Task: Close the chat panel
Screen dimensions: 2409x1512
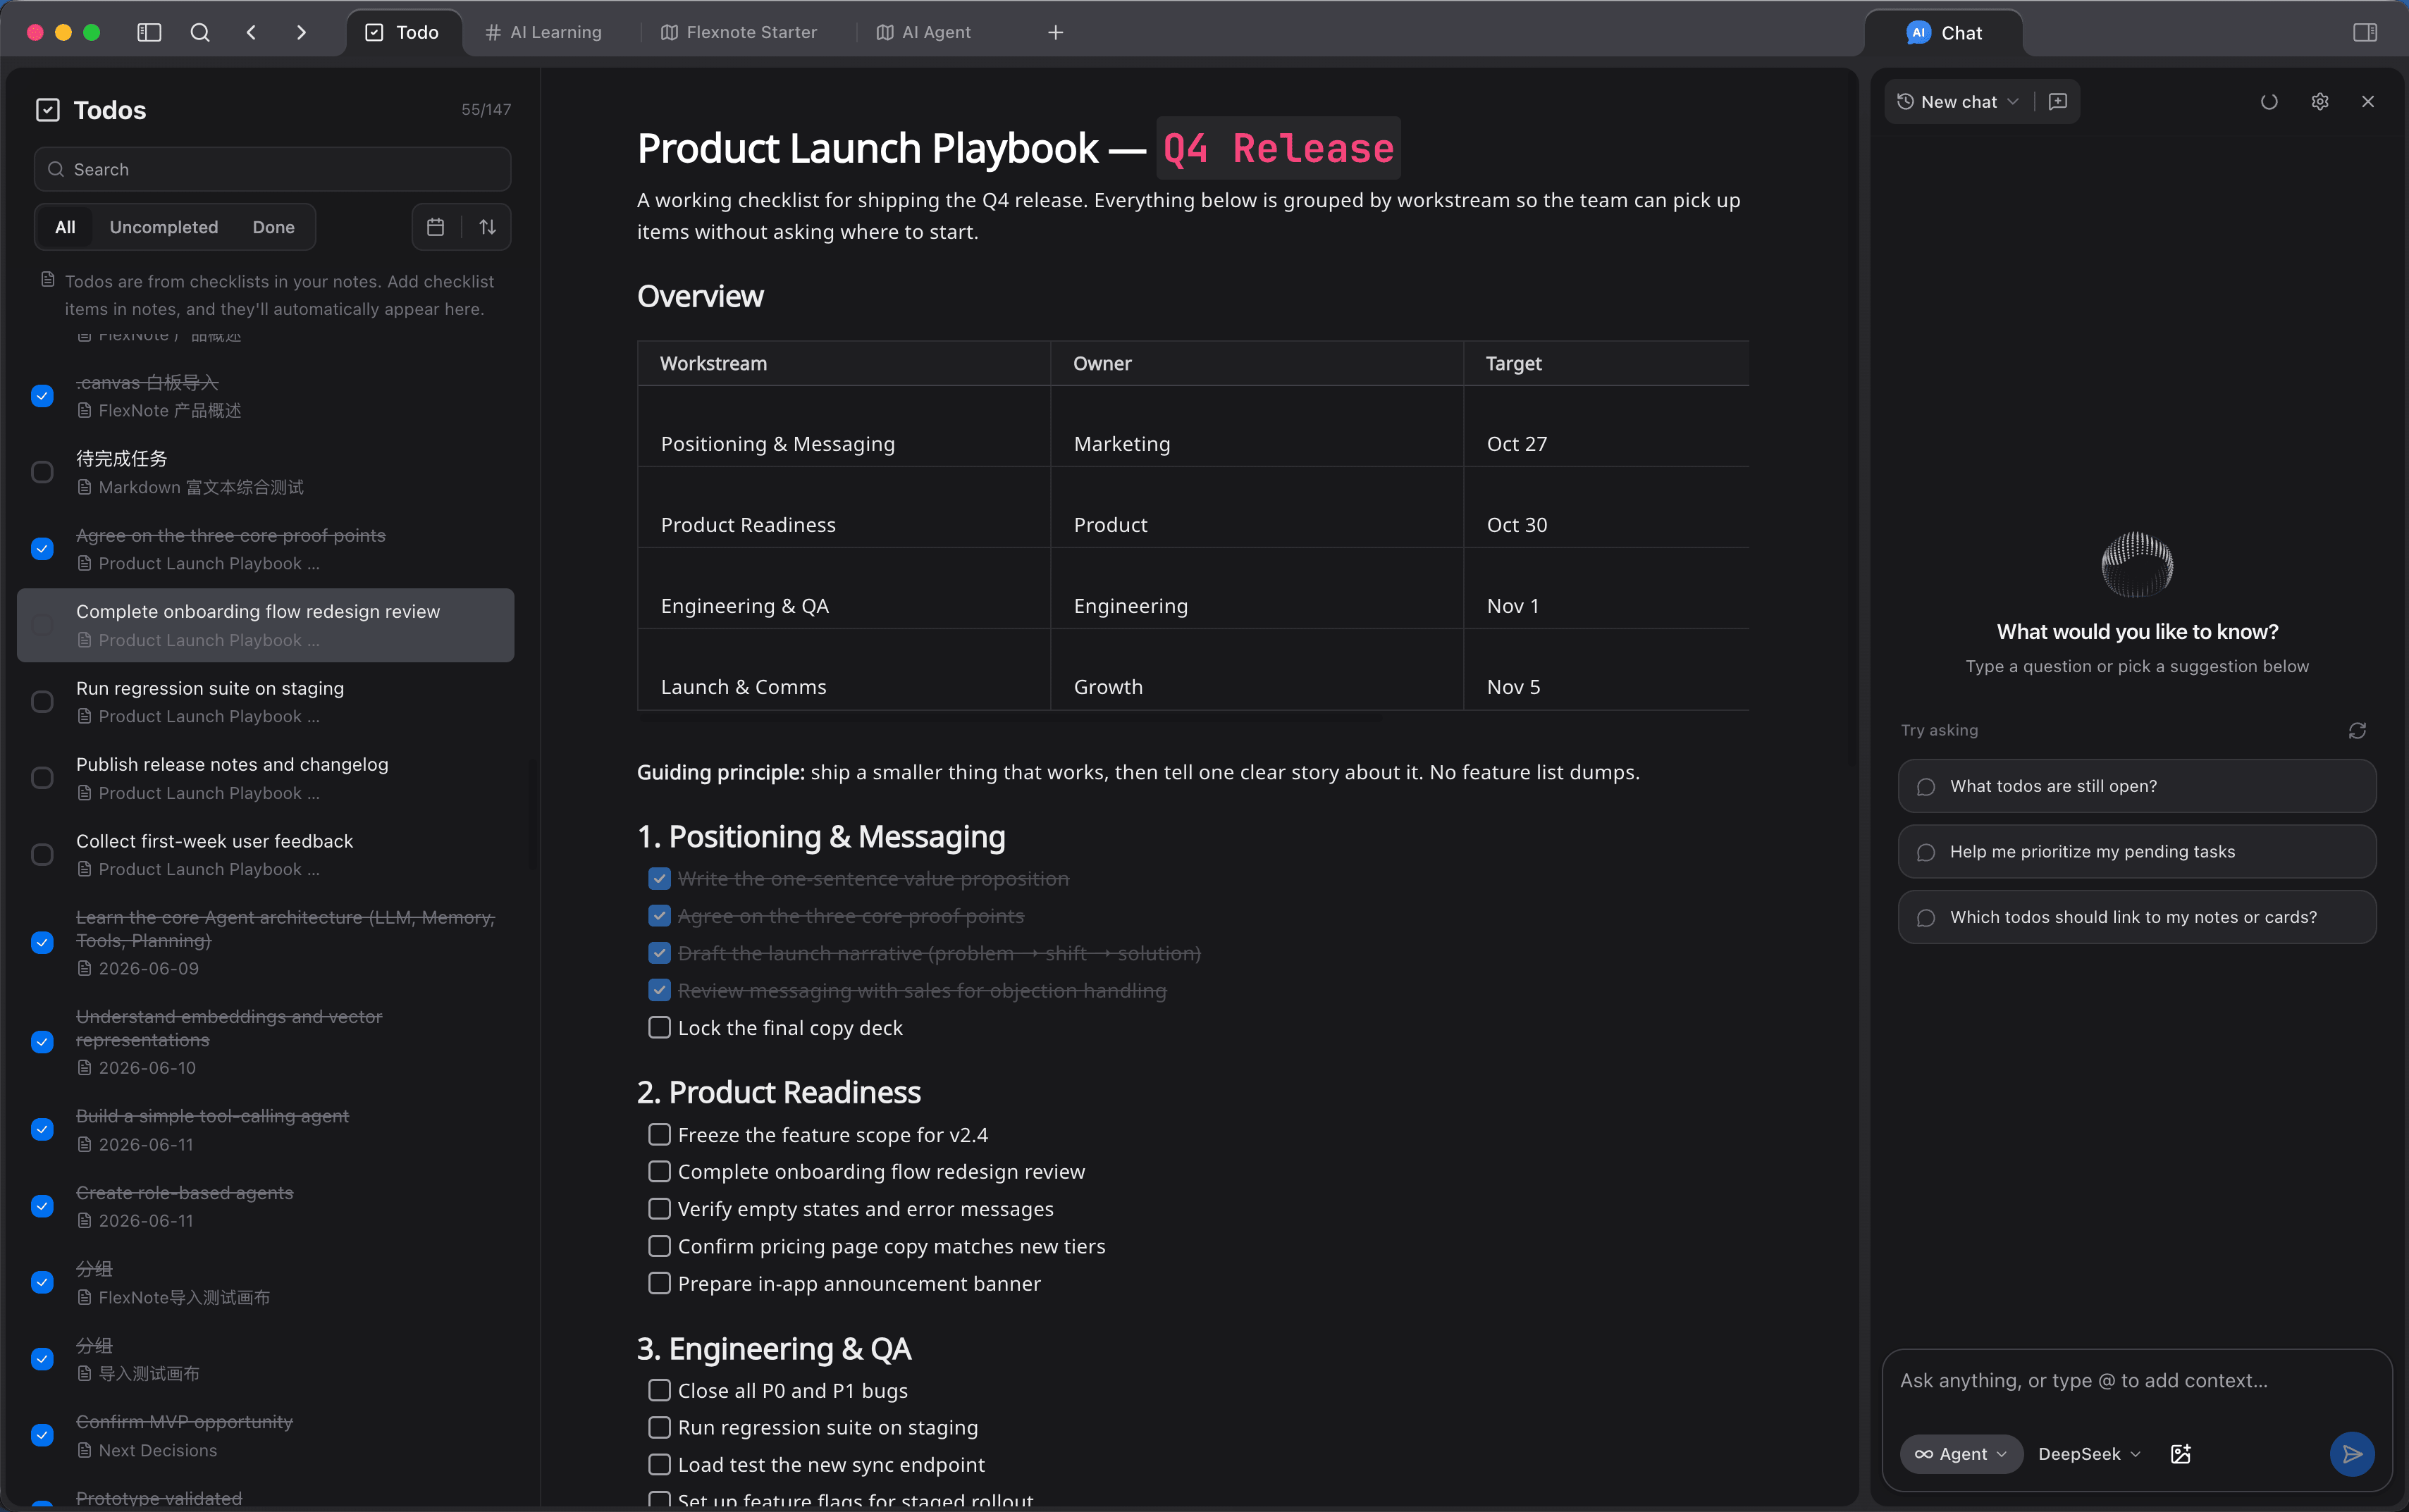Action: click(x=2367, y=101)
